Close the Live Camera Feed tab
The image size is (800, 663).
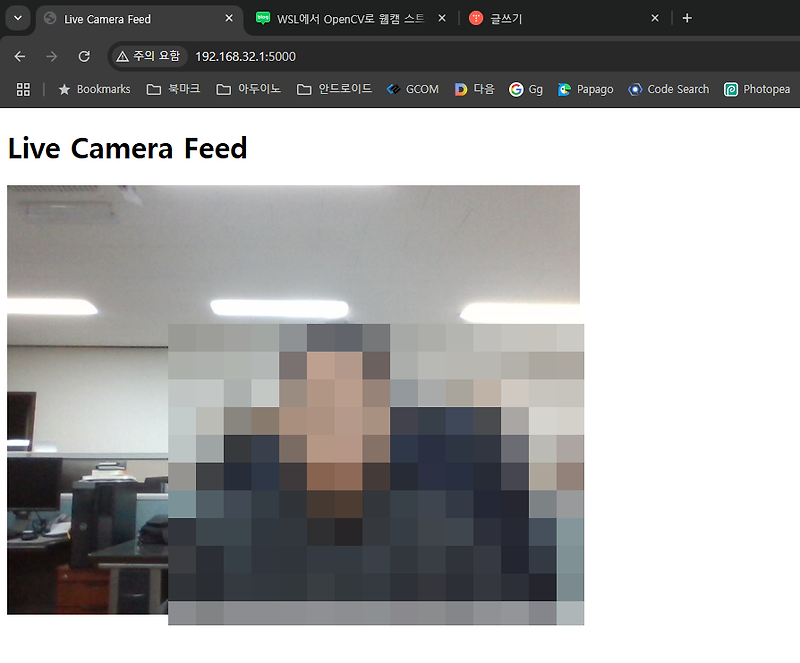229,18
